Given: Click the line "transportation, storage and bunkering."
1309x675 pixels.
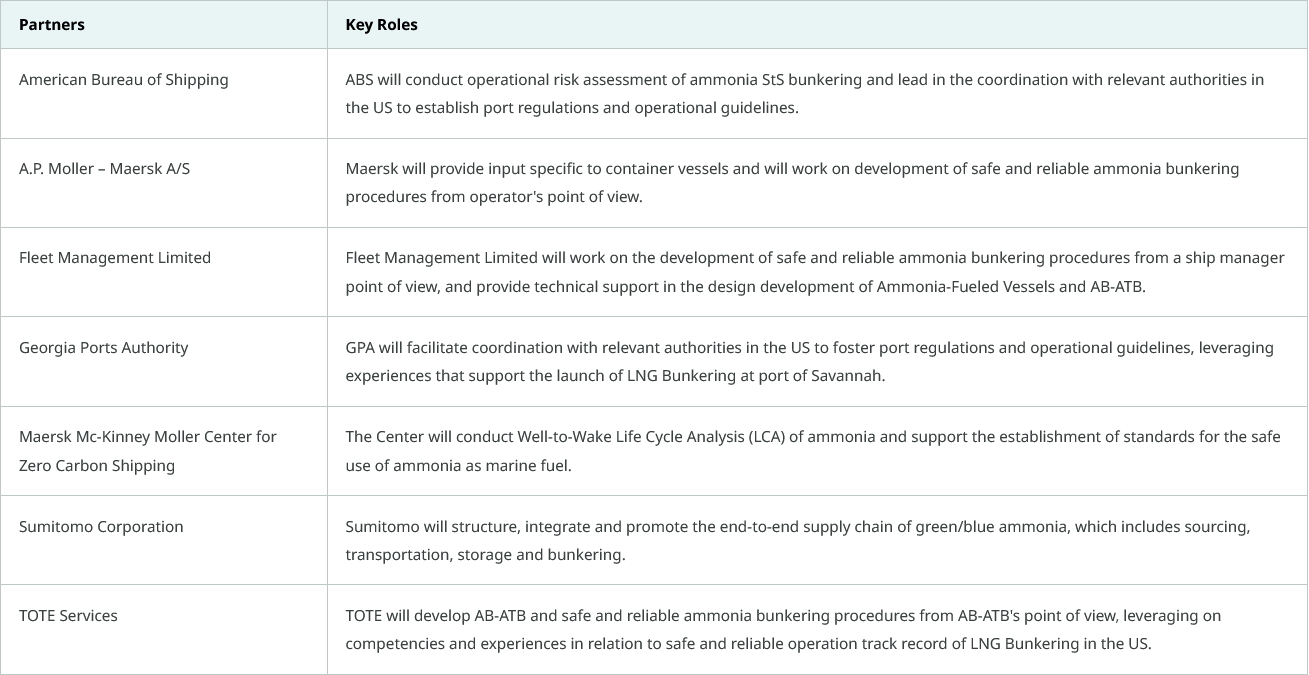Looking at the screenshot, I should click(485, 555).
